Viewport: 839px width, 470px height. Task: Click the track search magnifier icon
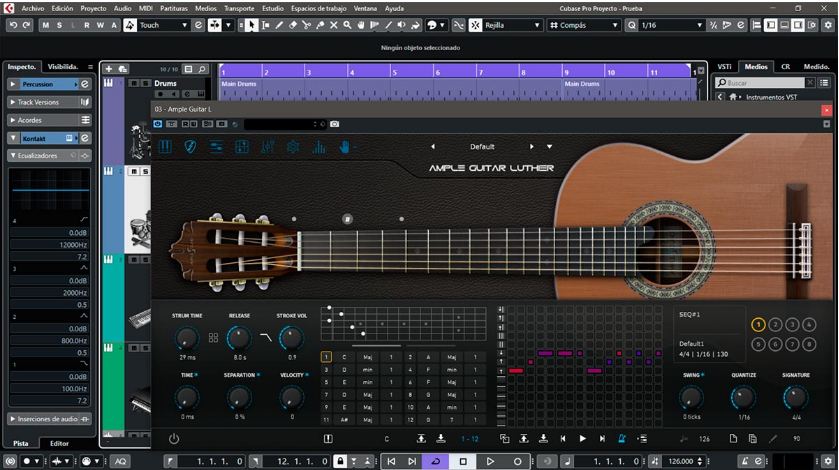click(x=202, y=69)
